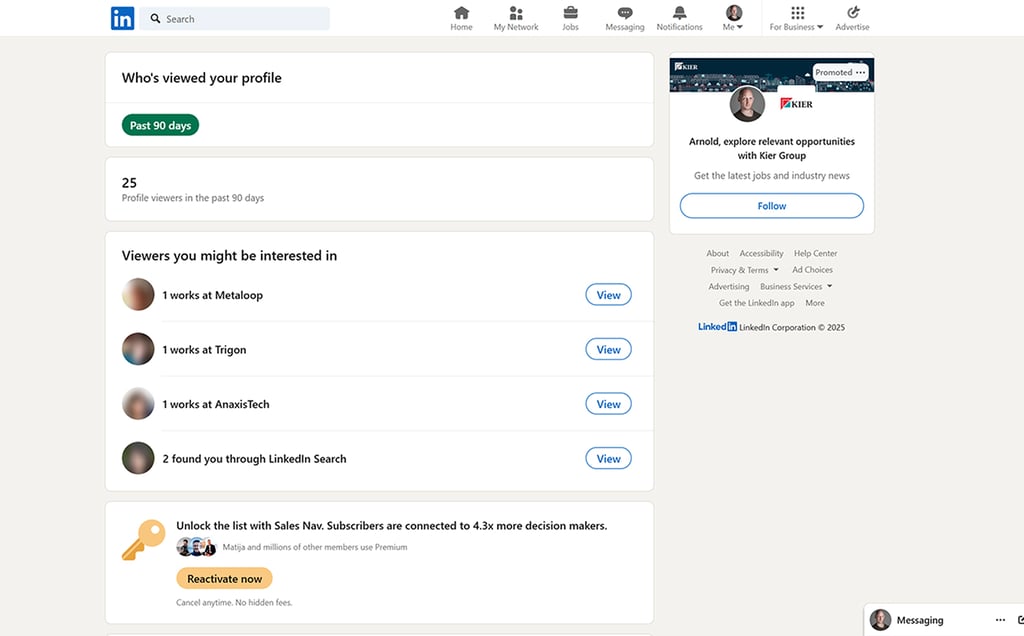Click the LinkedIn logo icon
The width and height of the screenshot is (1024, 636).
click(122, 18)
